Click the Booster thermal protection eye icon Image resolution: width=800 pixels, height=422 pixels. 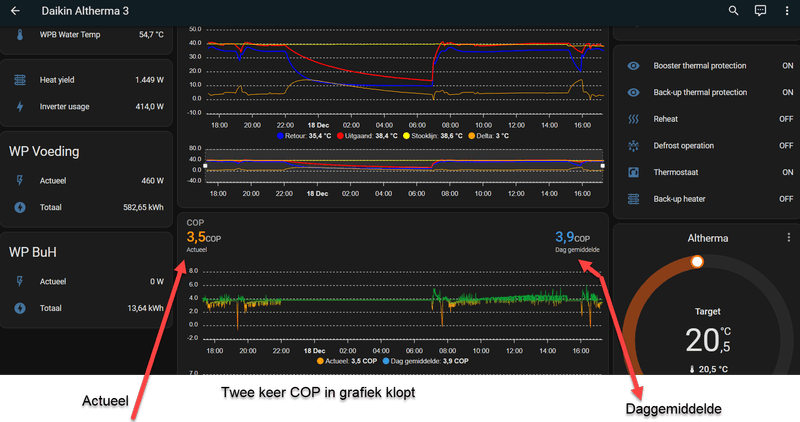633,66
